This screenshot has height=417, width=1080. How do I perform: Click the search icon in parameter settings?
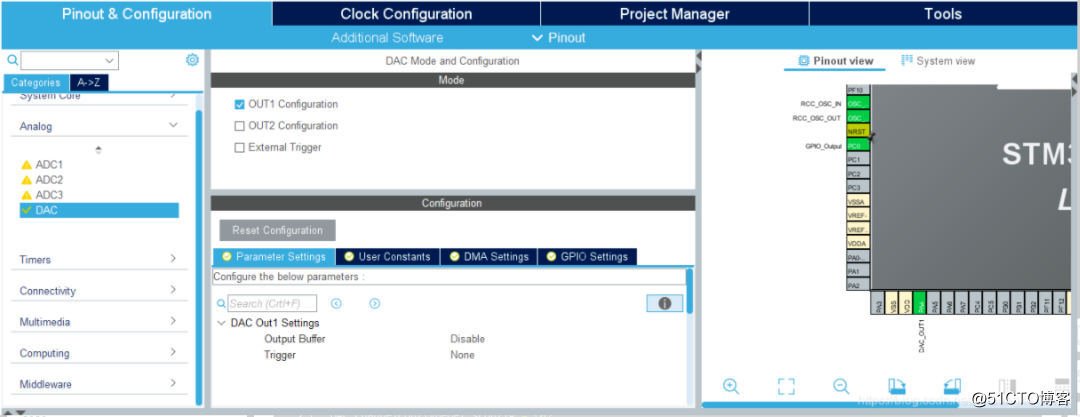[221, 303]
